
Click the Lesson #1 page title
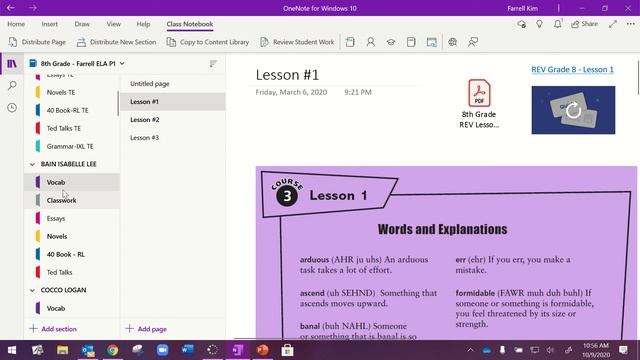pyautogui.click(x=287, y=75)
